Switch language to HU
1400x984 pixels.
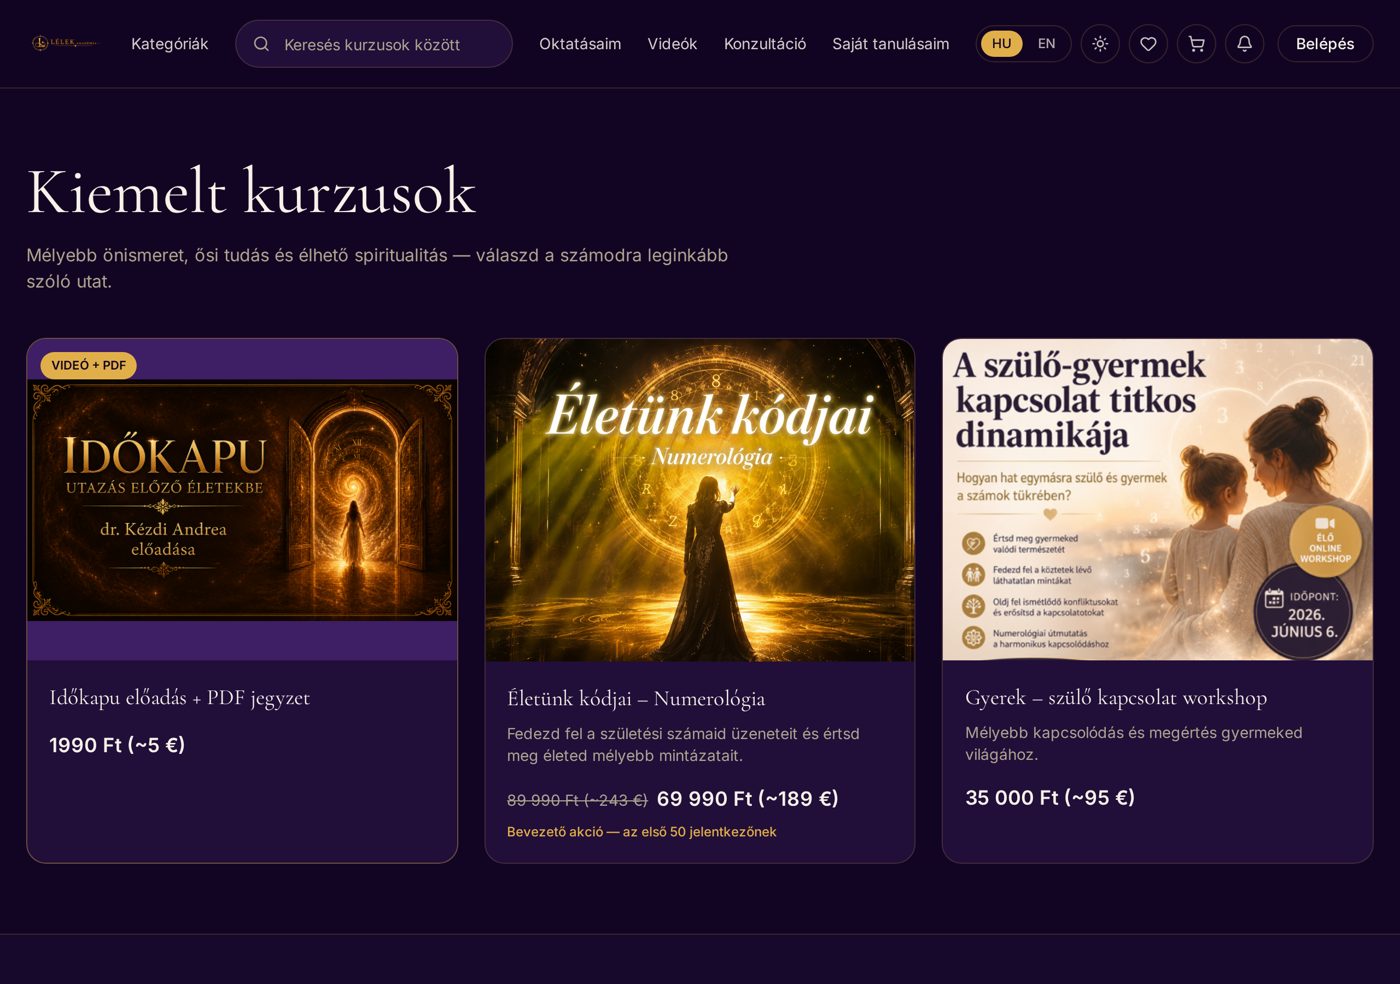pyautogui.click(x=1001, y=44)
